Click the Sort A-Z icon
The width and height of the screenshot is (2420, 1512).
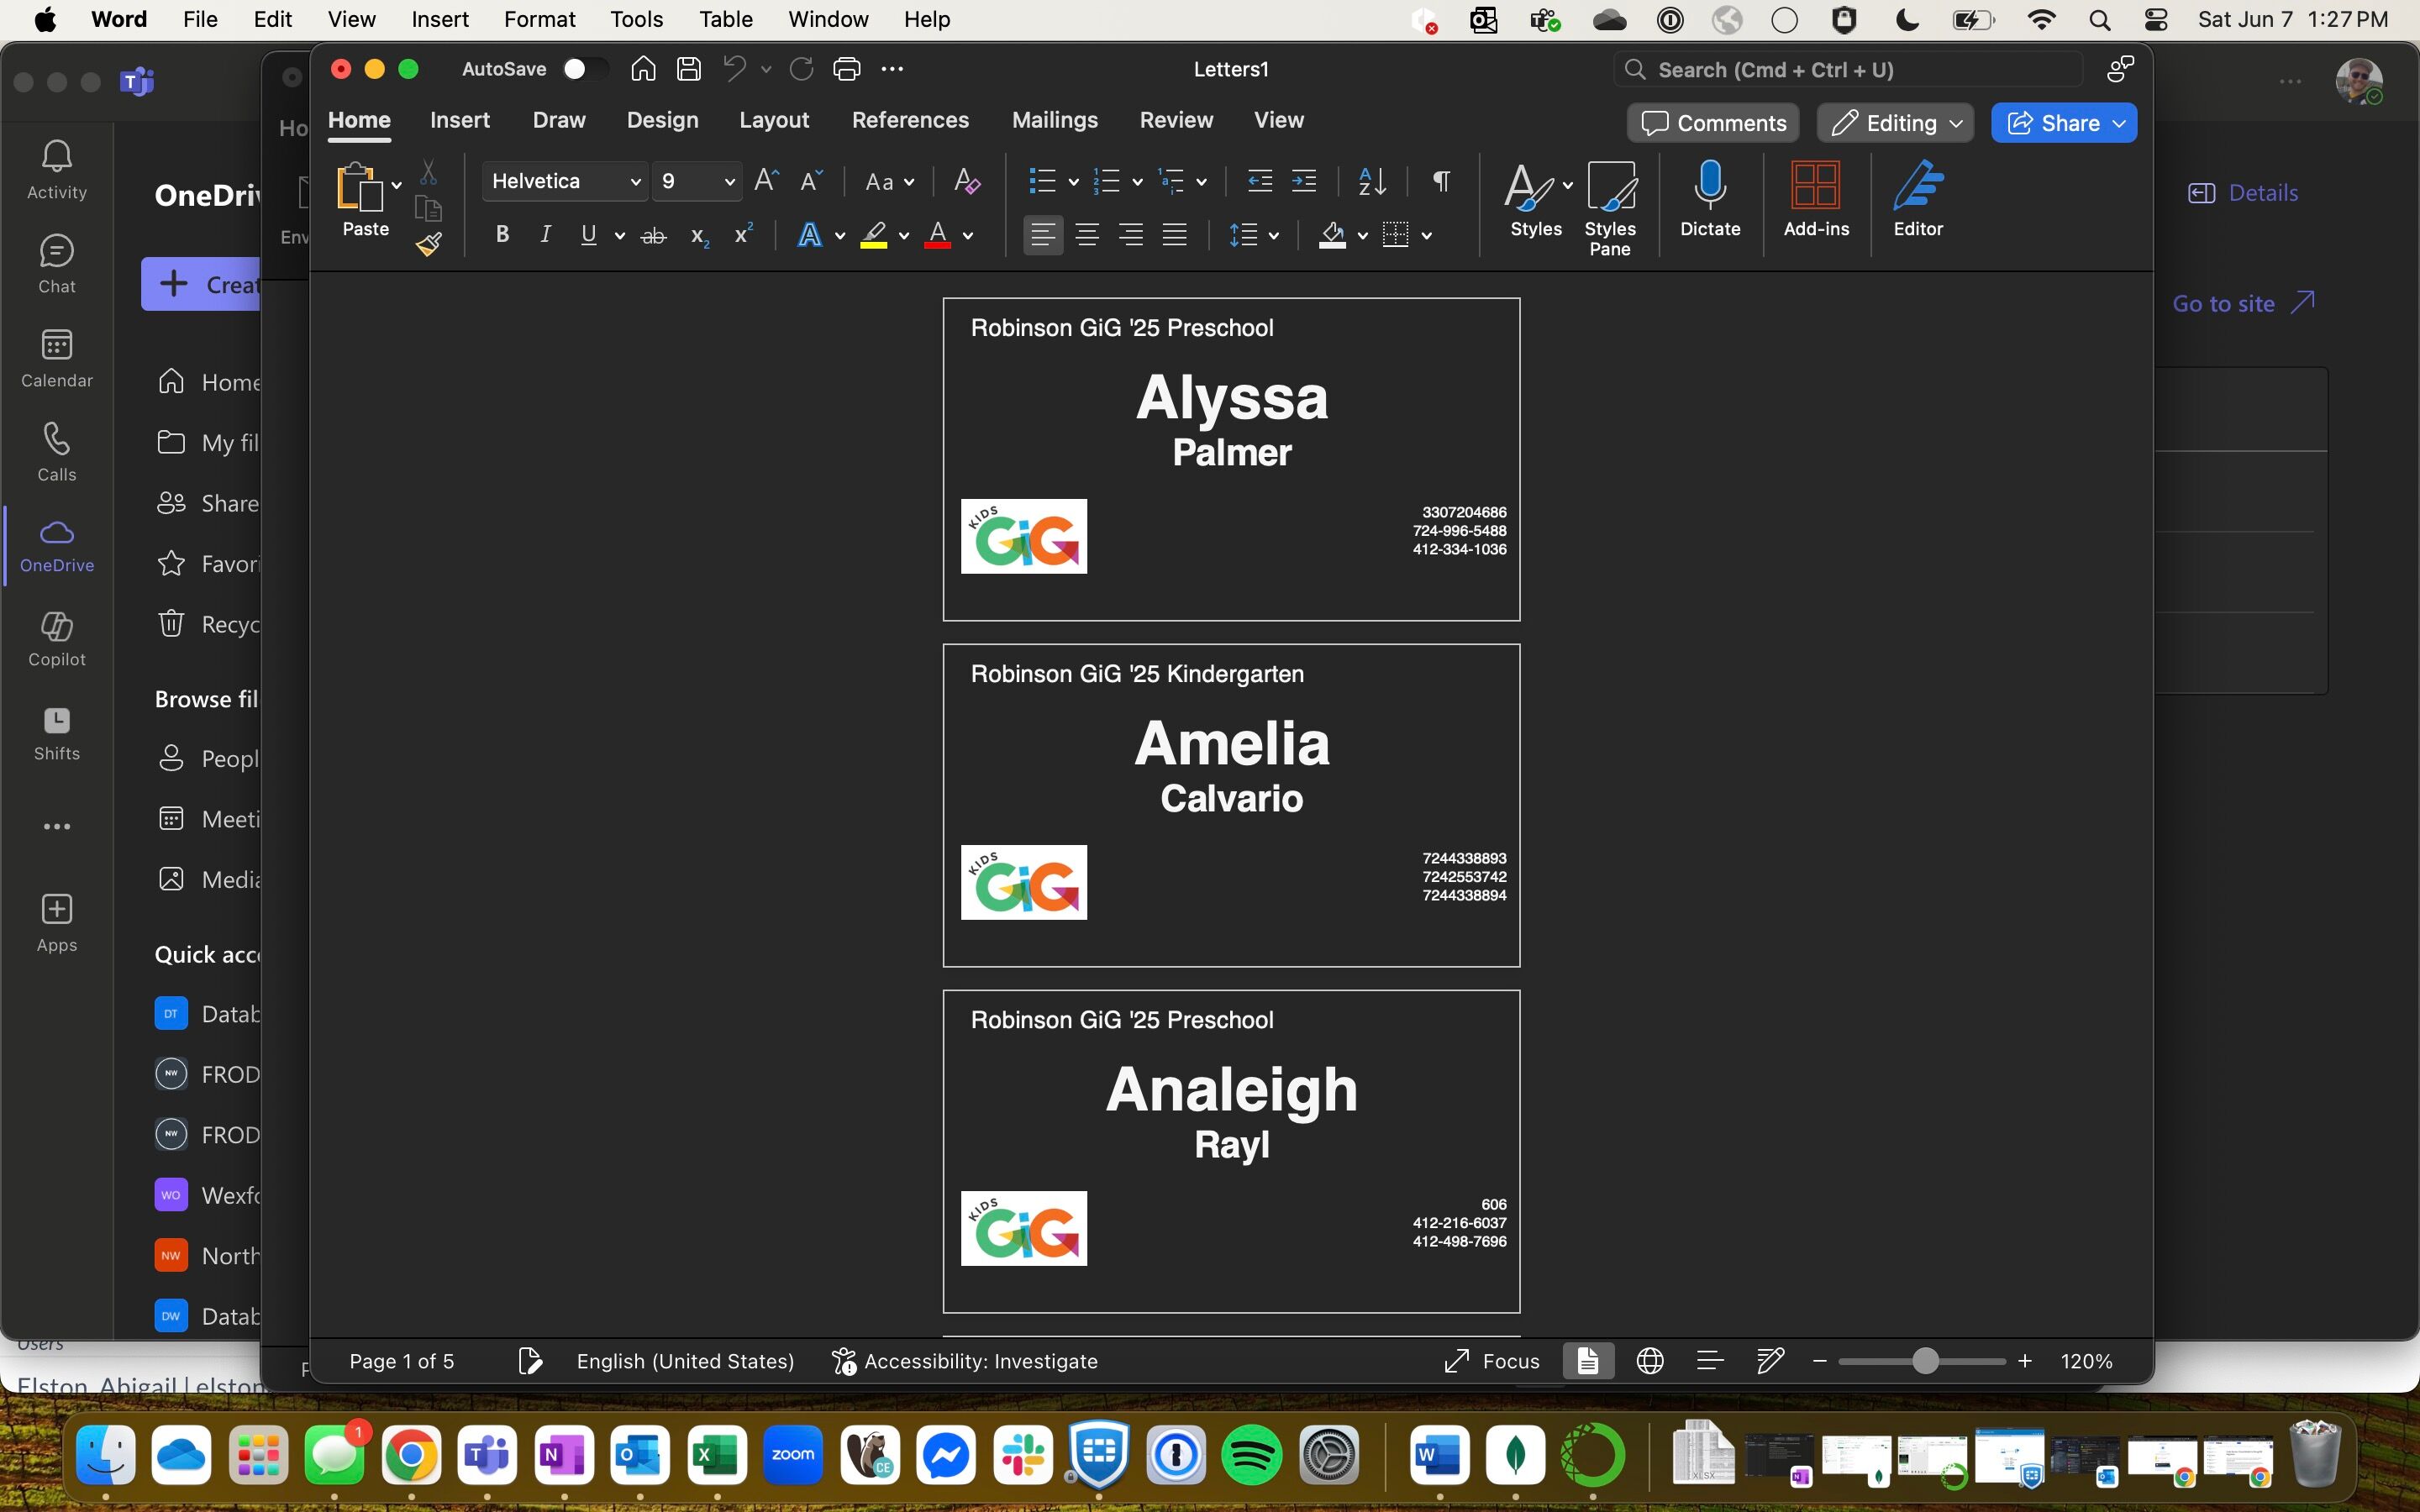1372,181
